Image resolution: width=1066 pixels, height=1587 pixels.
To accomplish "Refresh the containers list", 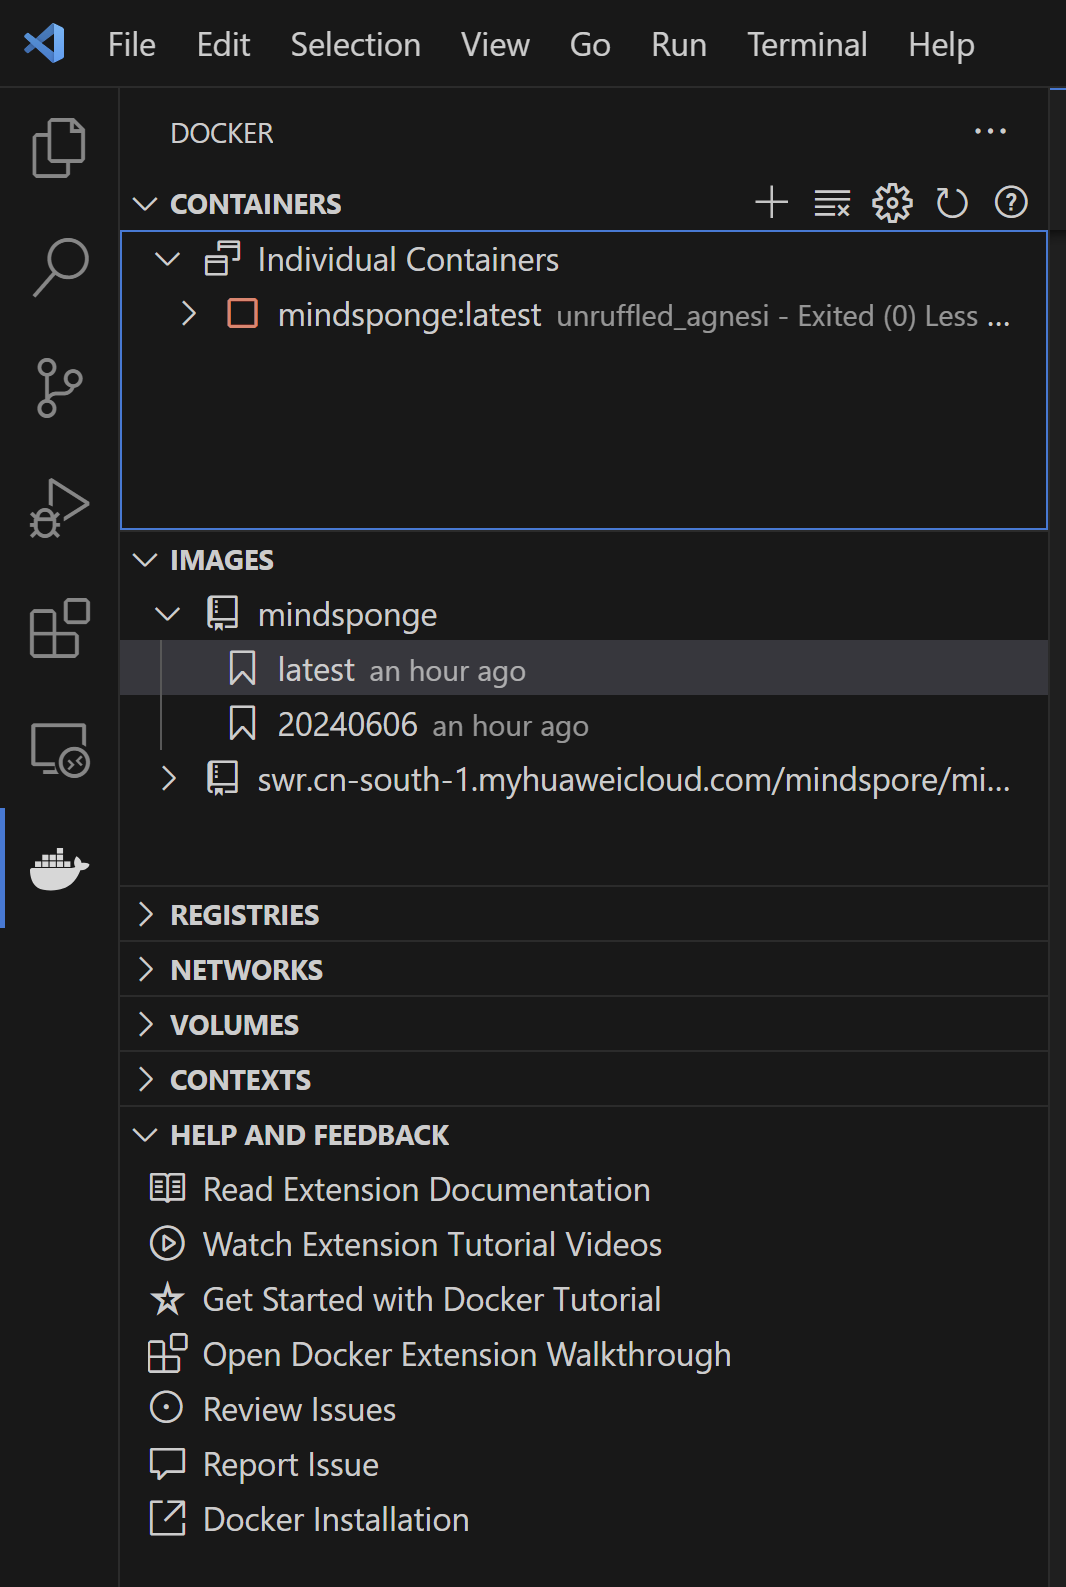I will click(951, 203).
